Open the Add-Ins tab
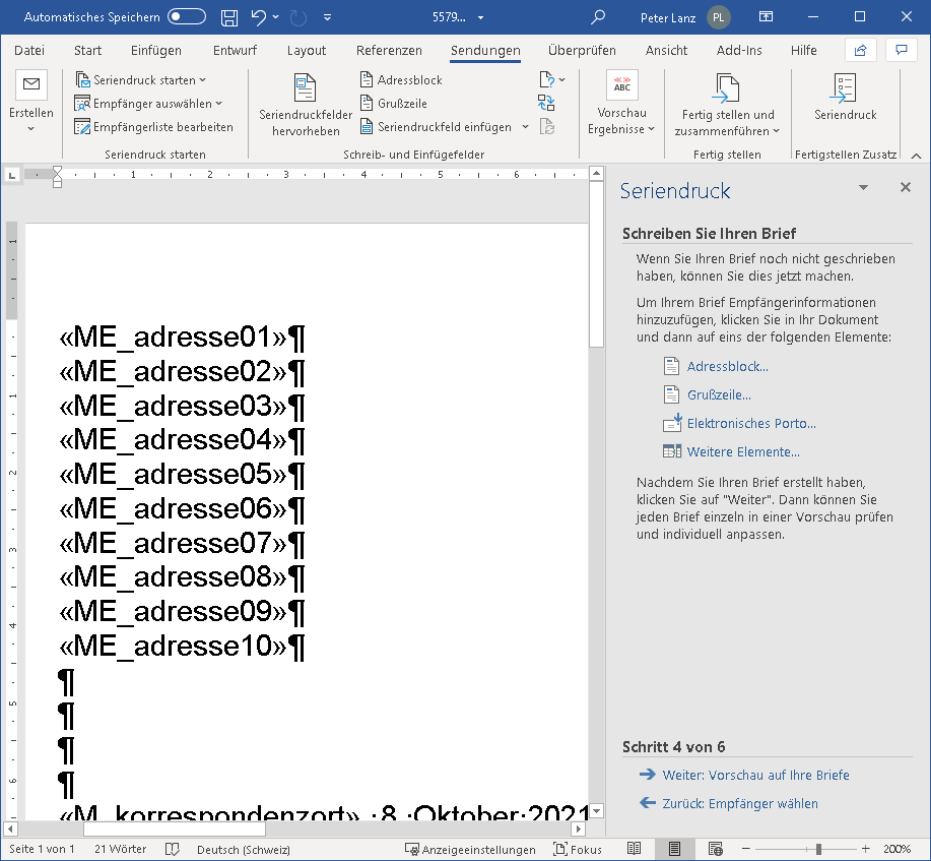The height and width of the screenshot is (861, 931). pos(739,50)
